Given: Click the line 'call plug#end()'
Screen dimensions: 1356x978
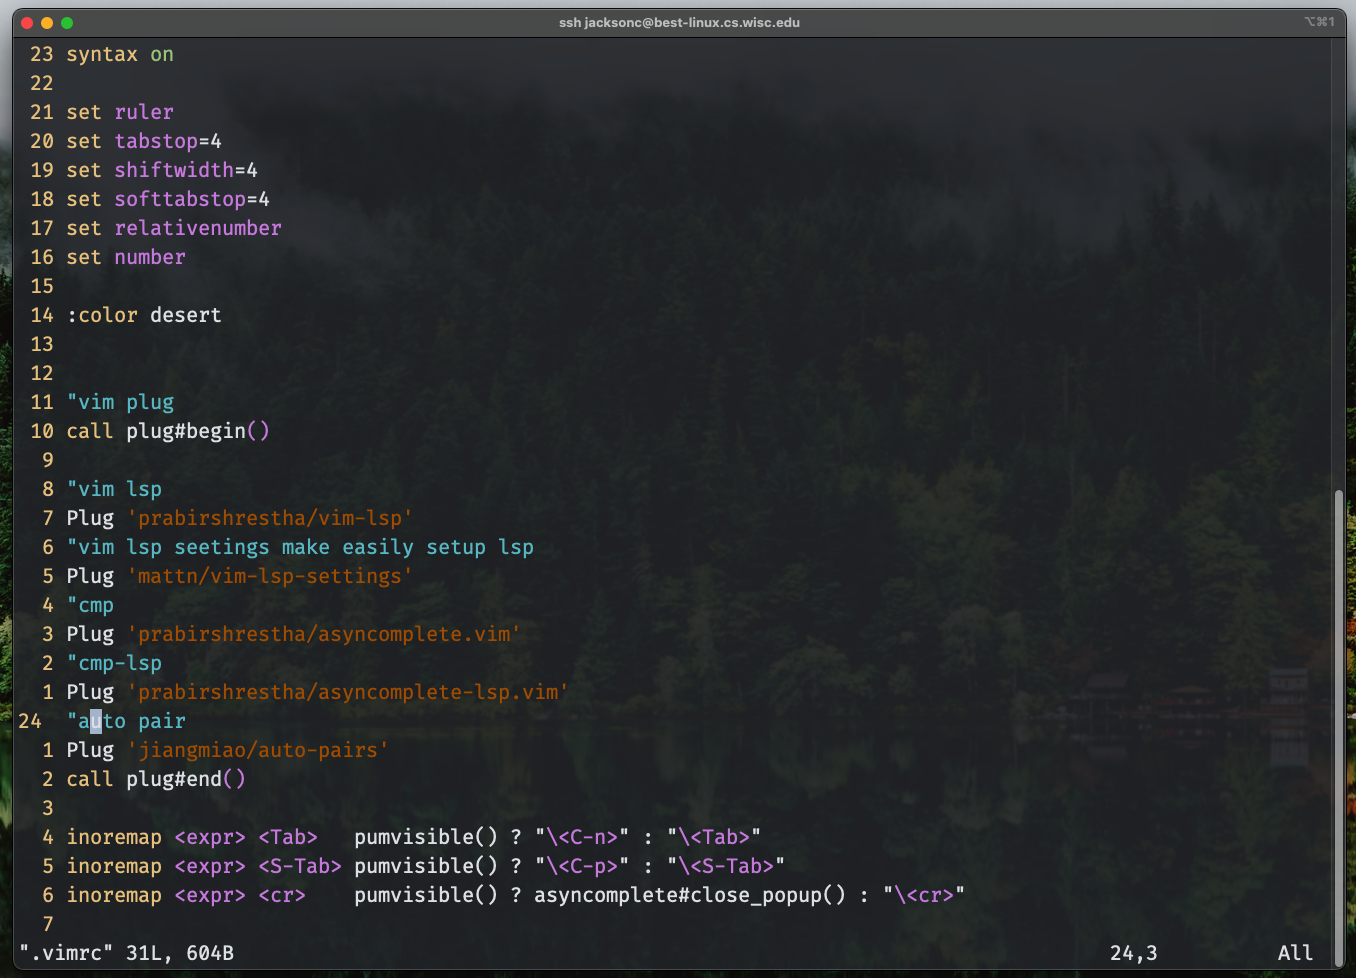Looking at the screenshot, I should click(156, 779).
